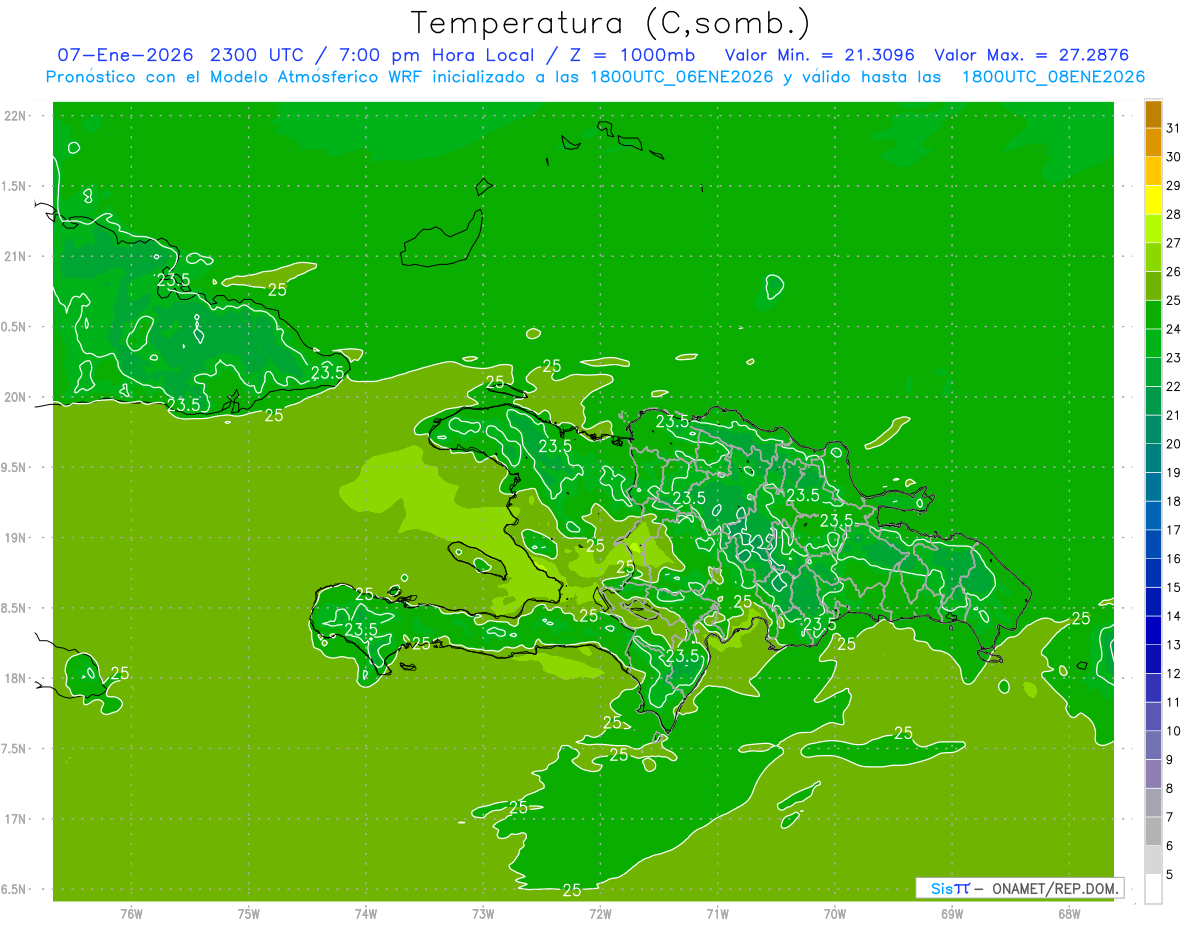This screenshot has height=927, width=1200.
Task: Select the purple 9-degree legend color band
Action: (1153, 746)
